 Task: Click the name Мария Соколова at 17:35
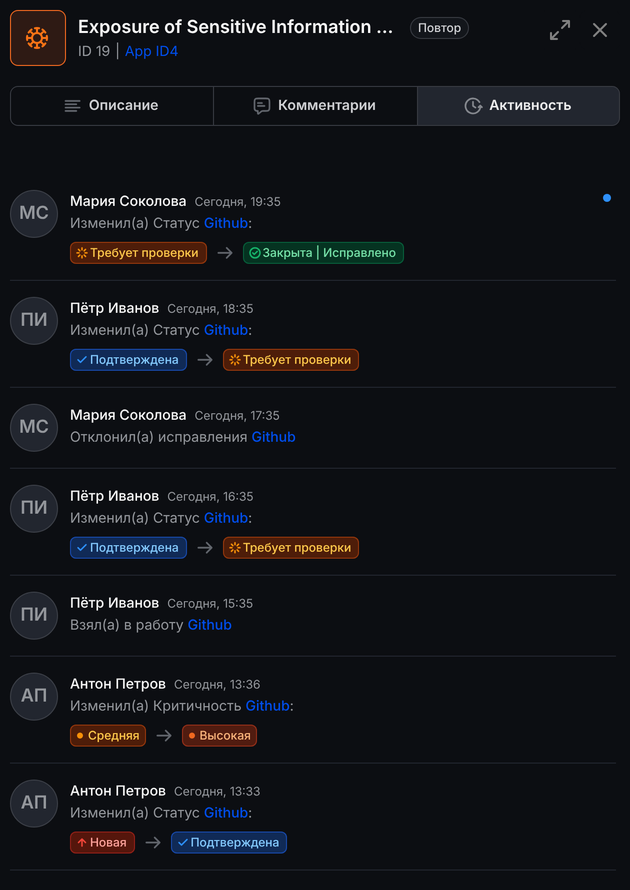128,415
